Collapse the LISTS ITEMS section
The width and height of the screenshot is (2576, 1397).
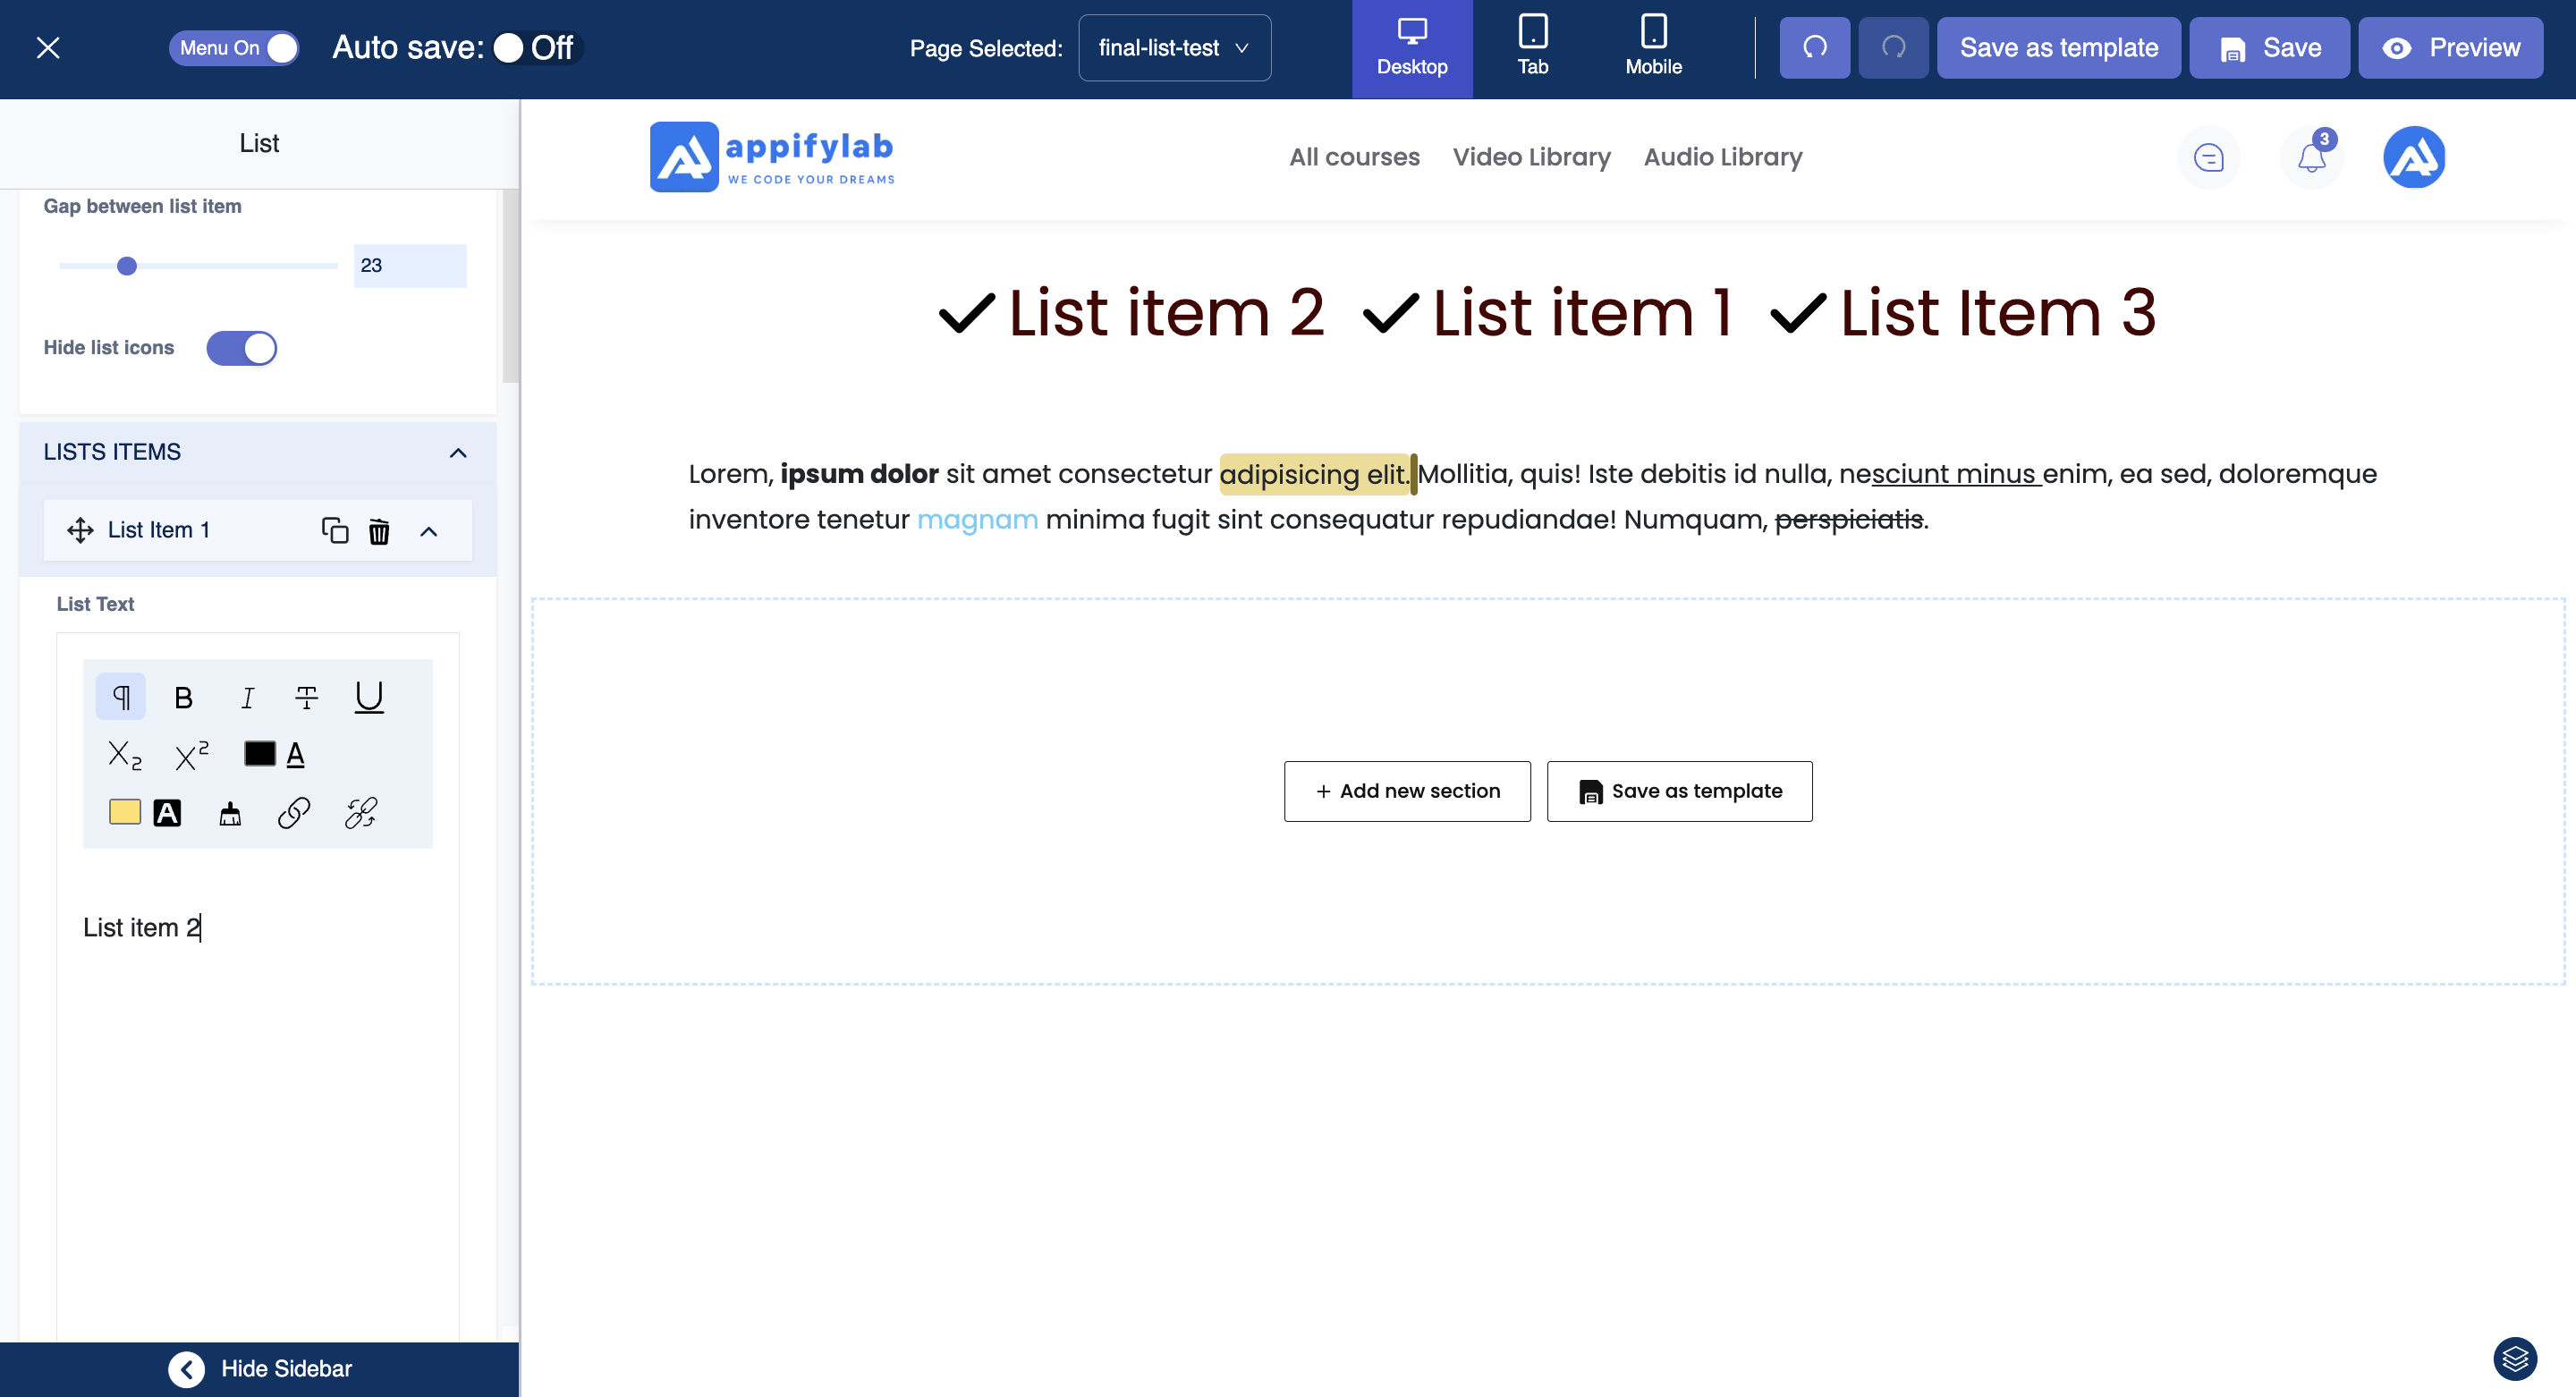(x=458, y=453)
